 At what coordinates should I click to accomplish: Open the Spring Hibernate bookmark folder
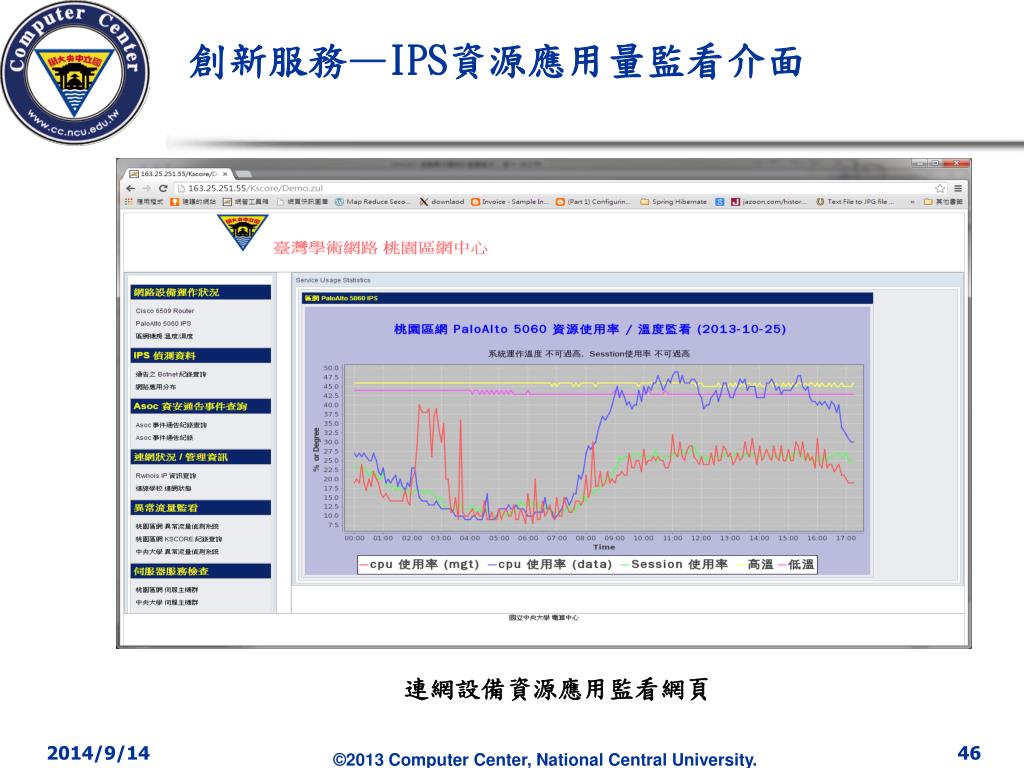click(673, 202)
